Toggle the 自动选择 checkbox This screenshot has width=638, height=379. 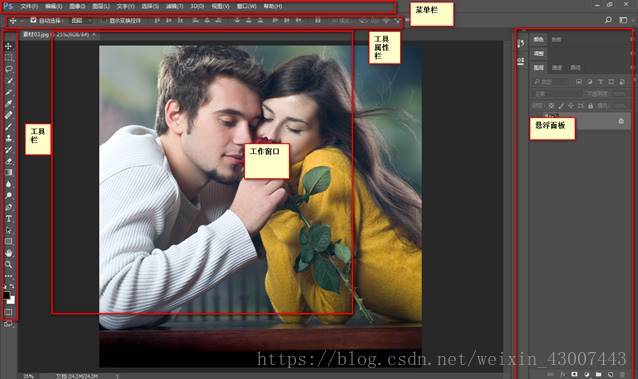pos(33,20)
